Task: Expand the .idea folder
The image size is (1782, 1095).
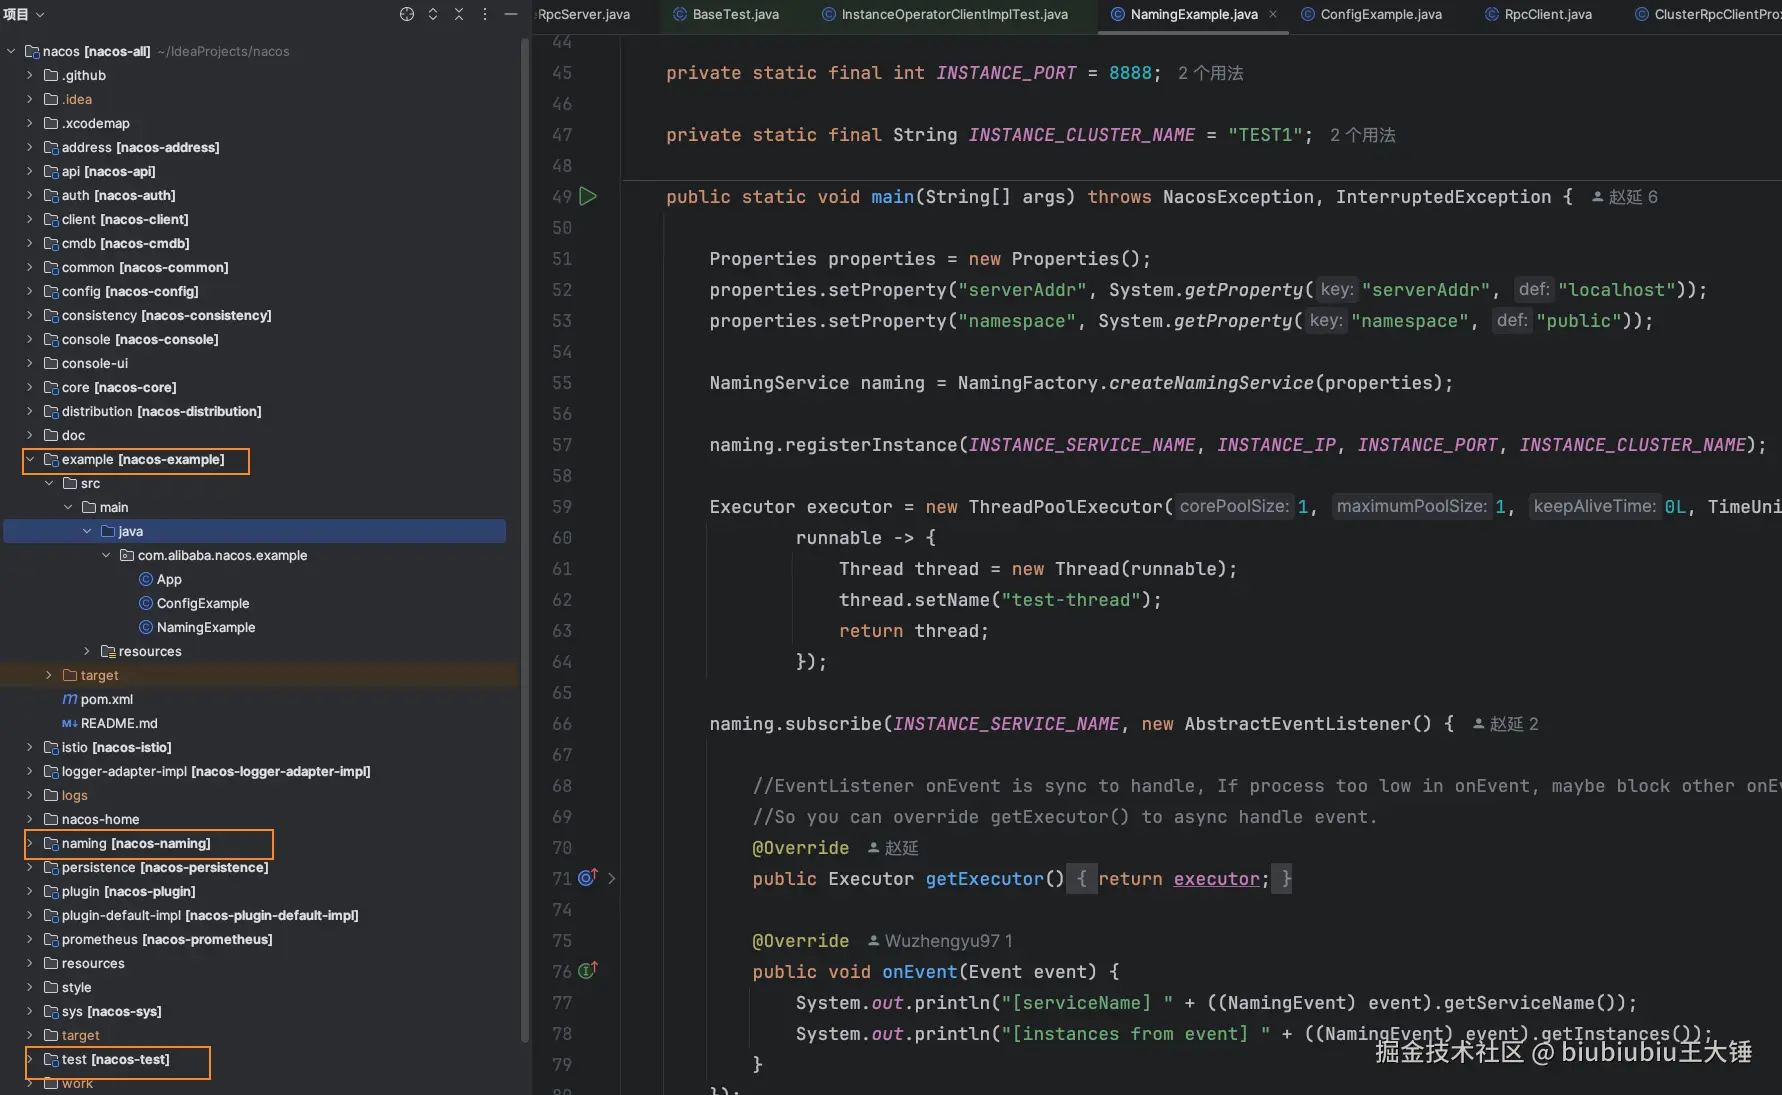Action: click(30, 99)
